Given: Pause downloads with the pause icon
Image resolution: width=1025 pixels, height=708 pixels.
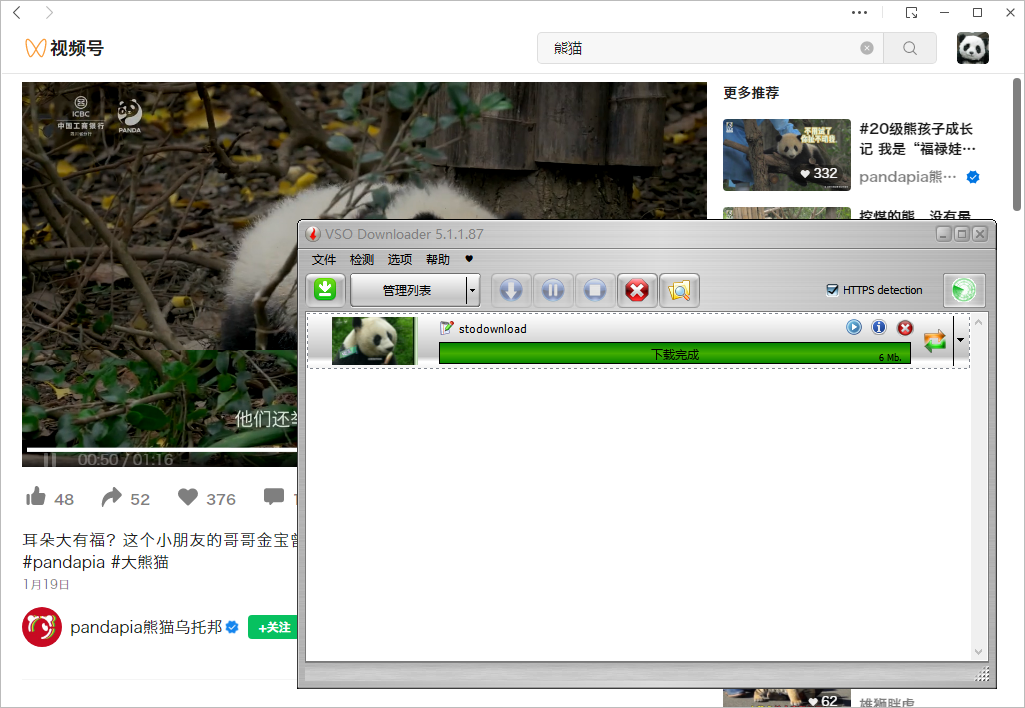Looking at the screenshot, I should click(x=553, y=290).
